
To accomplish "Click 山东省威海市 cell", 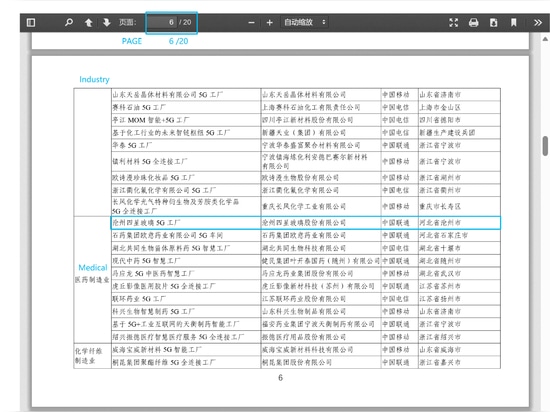I will click(x=459, y=350).
